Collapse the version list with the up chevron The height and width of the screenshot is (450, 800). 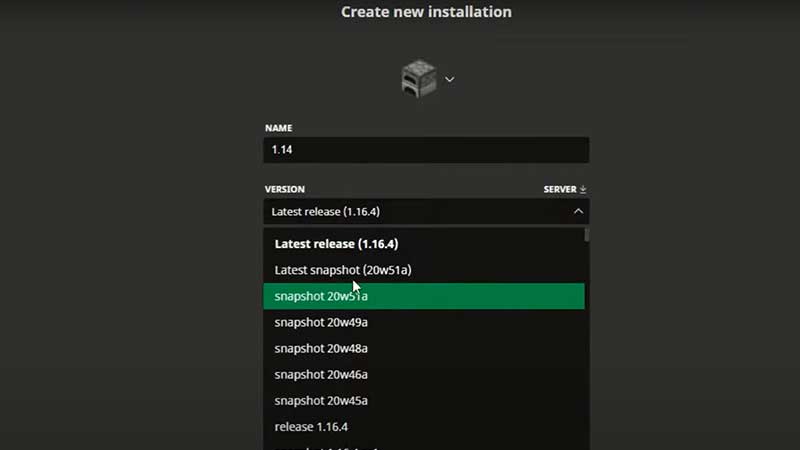tap(578, 211)
